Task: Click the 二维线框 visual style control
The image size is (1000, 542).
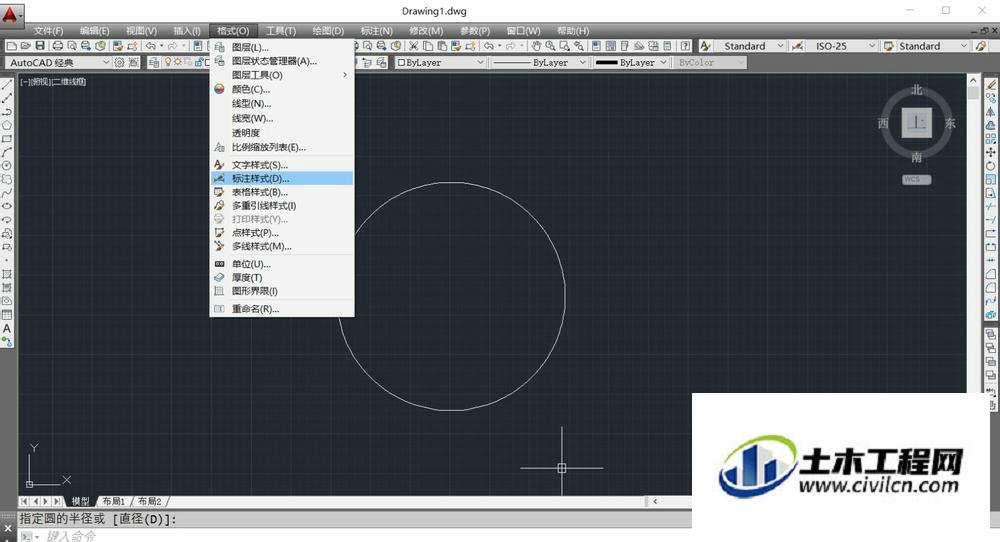Action: click(x=69, y=82)
